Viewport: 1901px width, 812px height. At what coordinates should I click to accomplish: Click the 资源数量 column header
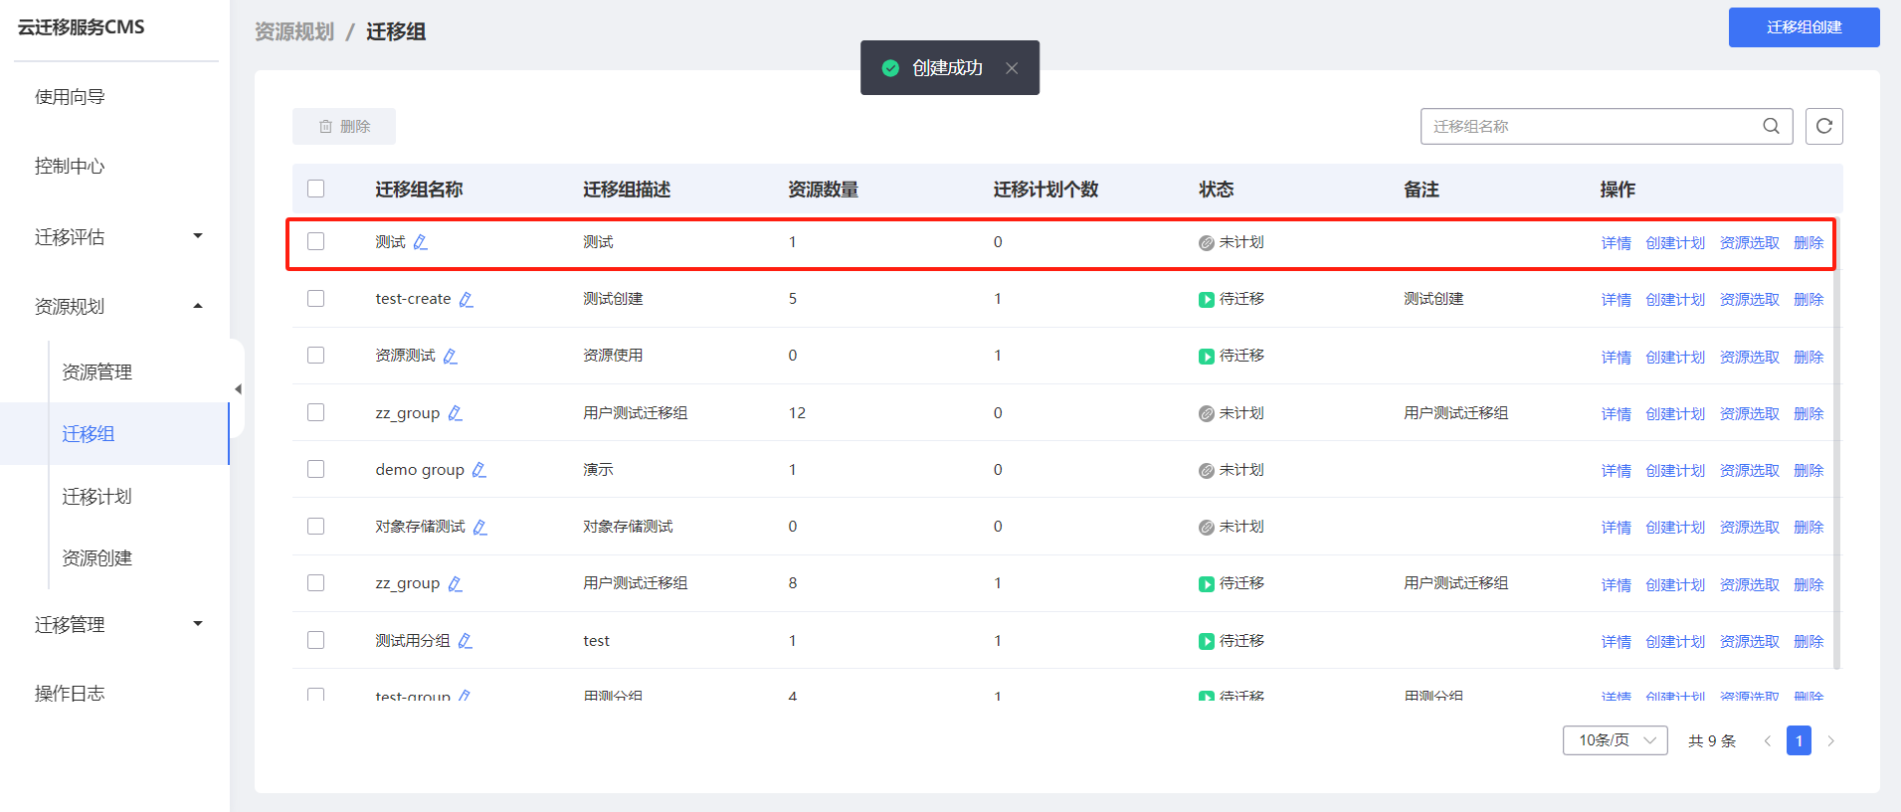tap(823, 189)
